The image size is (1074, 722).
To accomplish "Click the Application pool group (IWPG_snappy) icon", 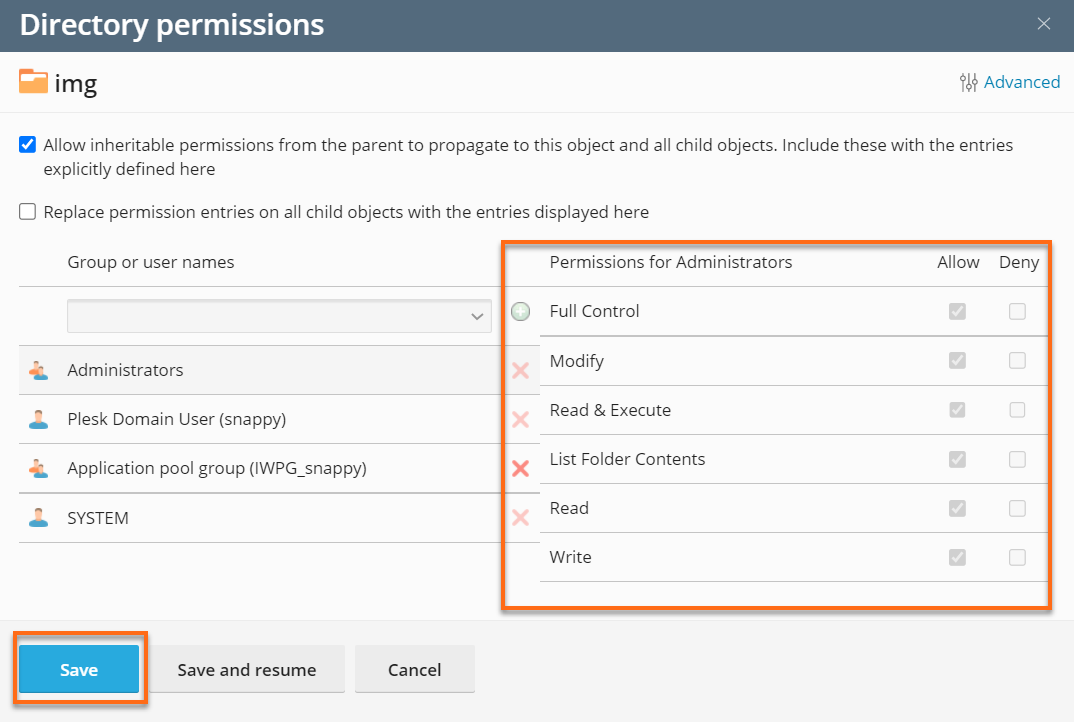I will [x=39, y=468].
